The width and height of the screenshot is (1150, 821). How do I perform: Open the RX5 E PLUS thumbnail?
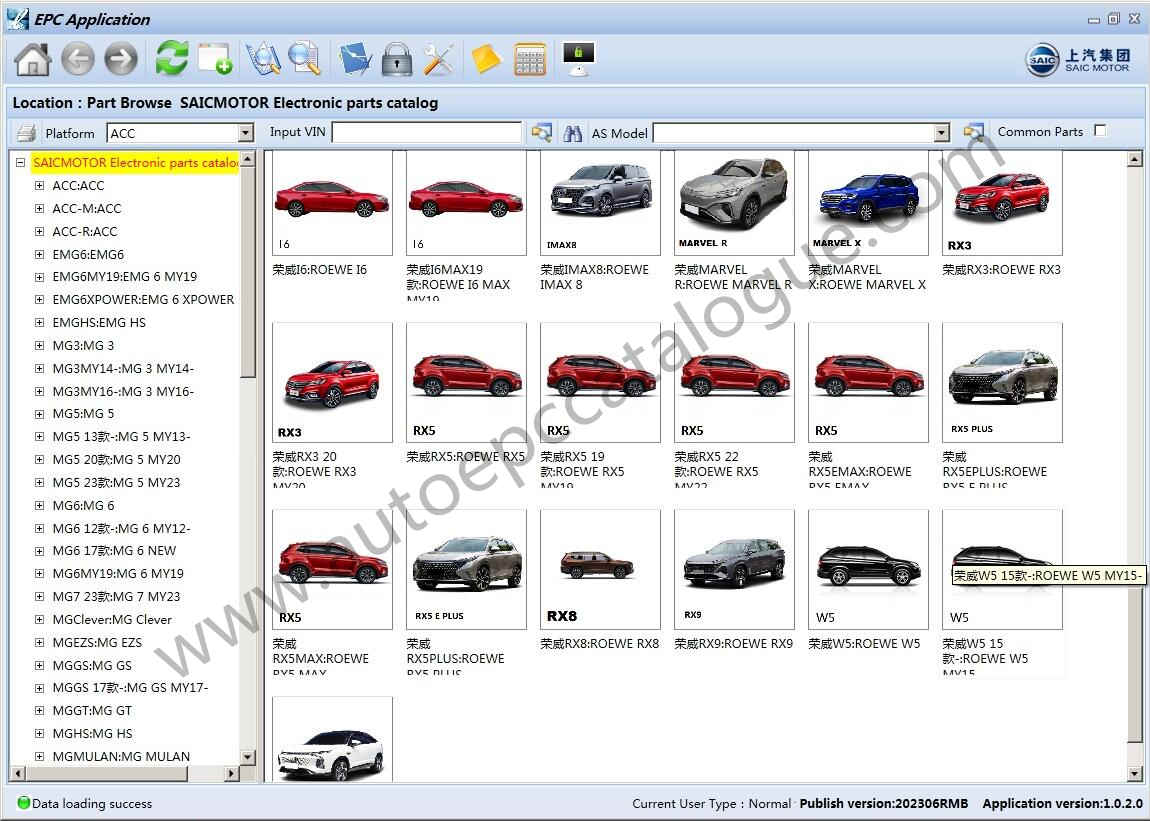[466, 569]
